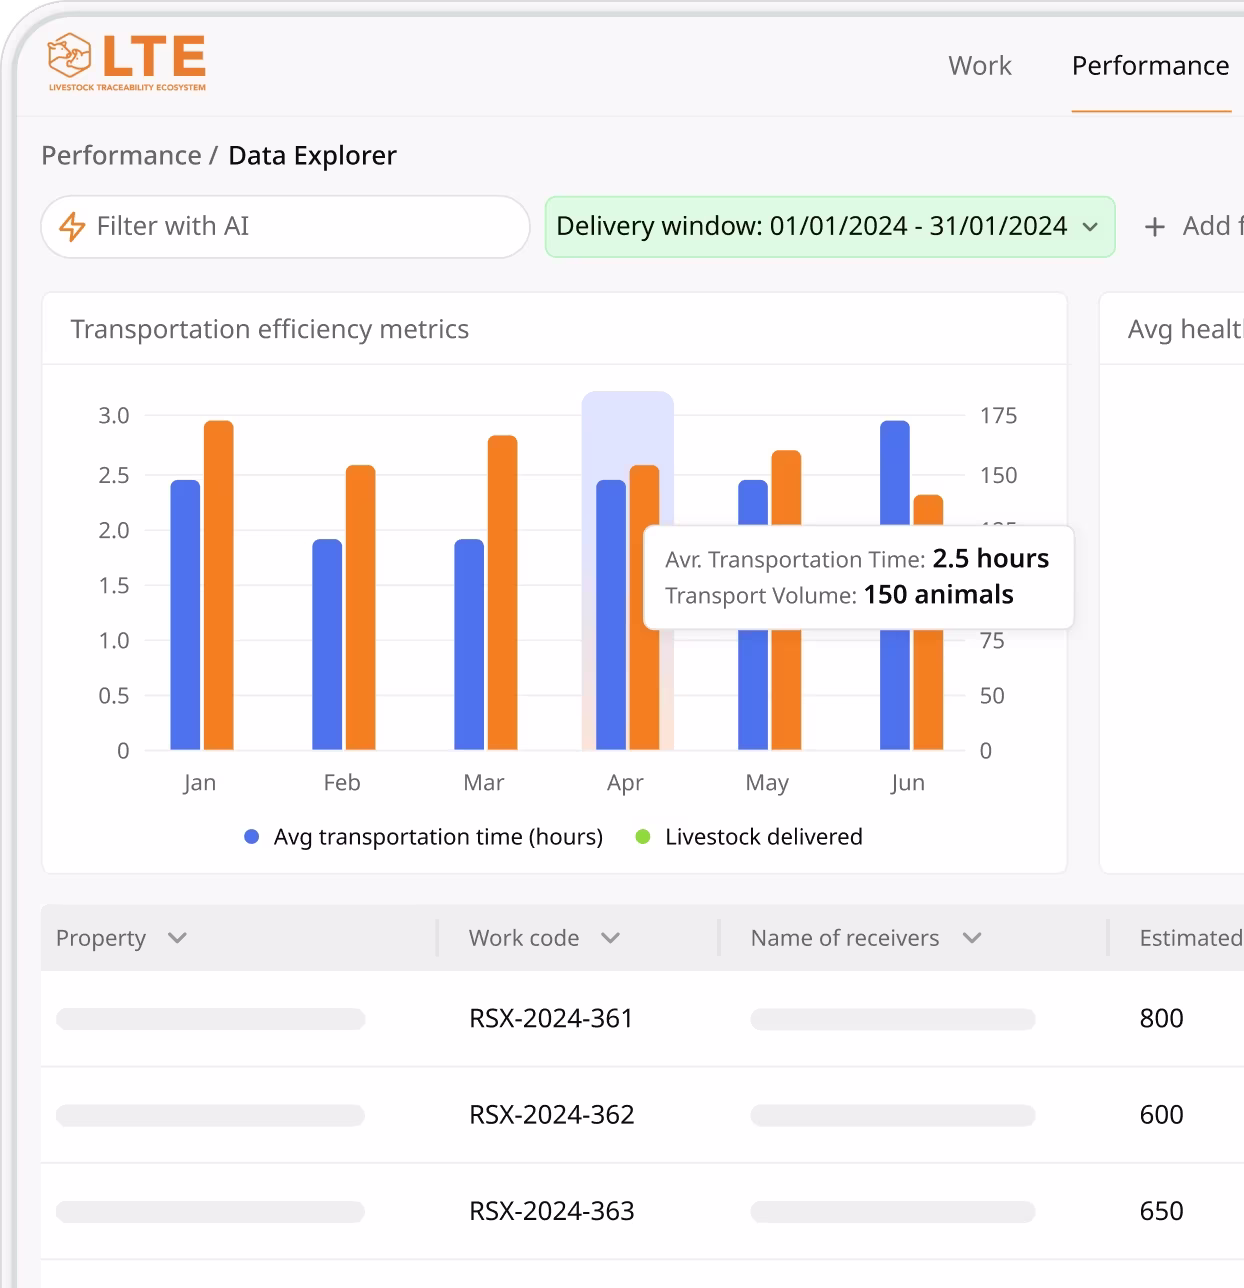
Task: Sort by Property column header
Action: coord(101,938)
